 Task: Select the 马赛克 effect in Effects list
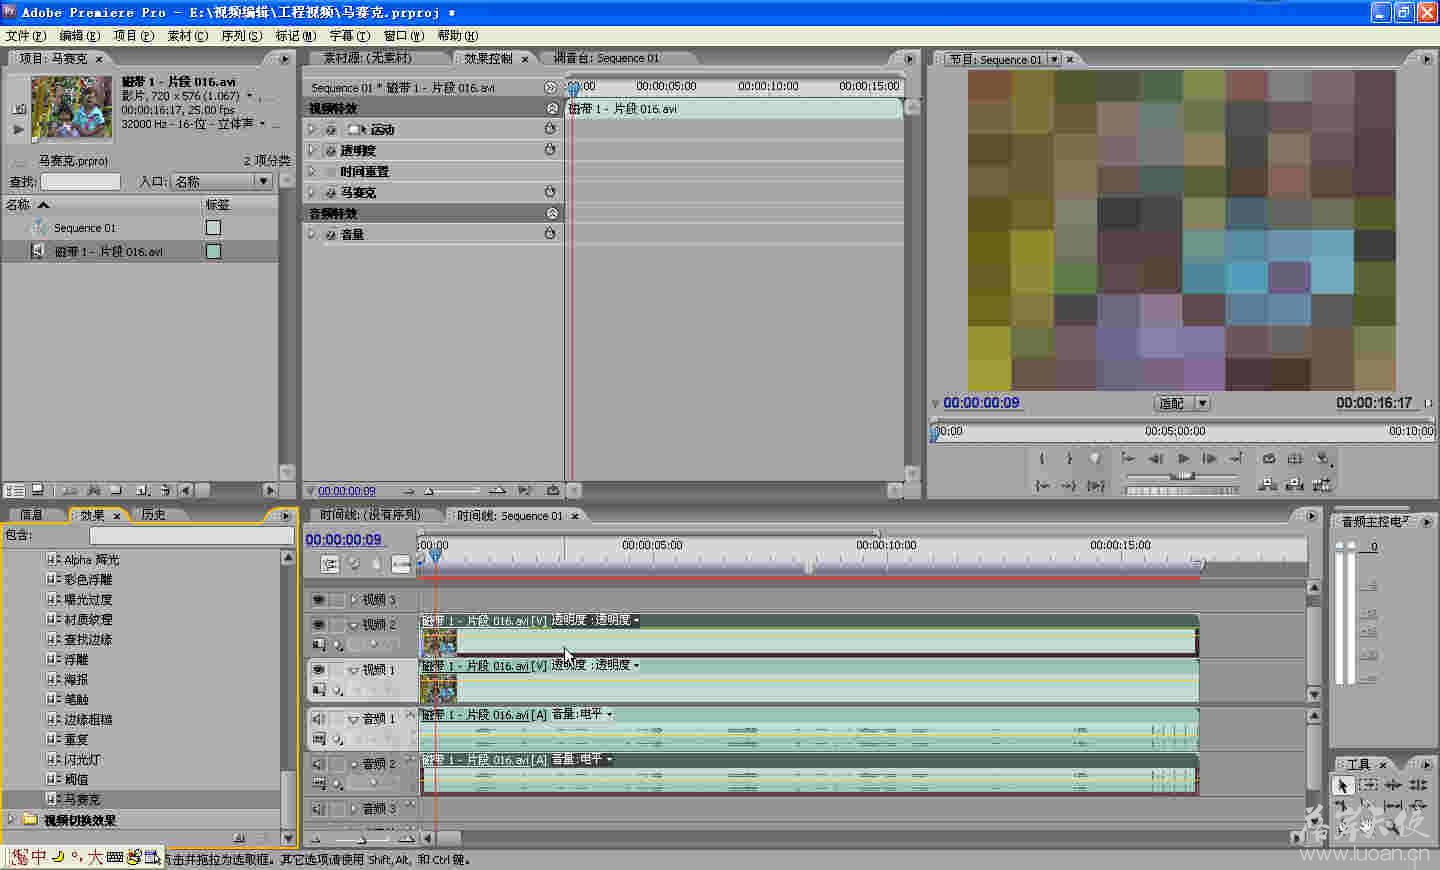point(82,800)
